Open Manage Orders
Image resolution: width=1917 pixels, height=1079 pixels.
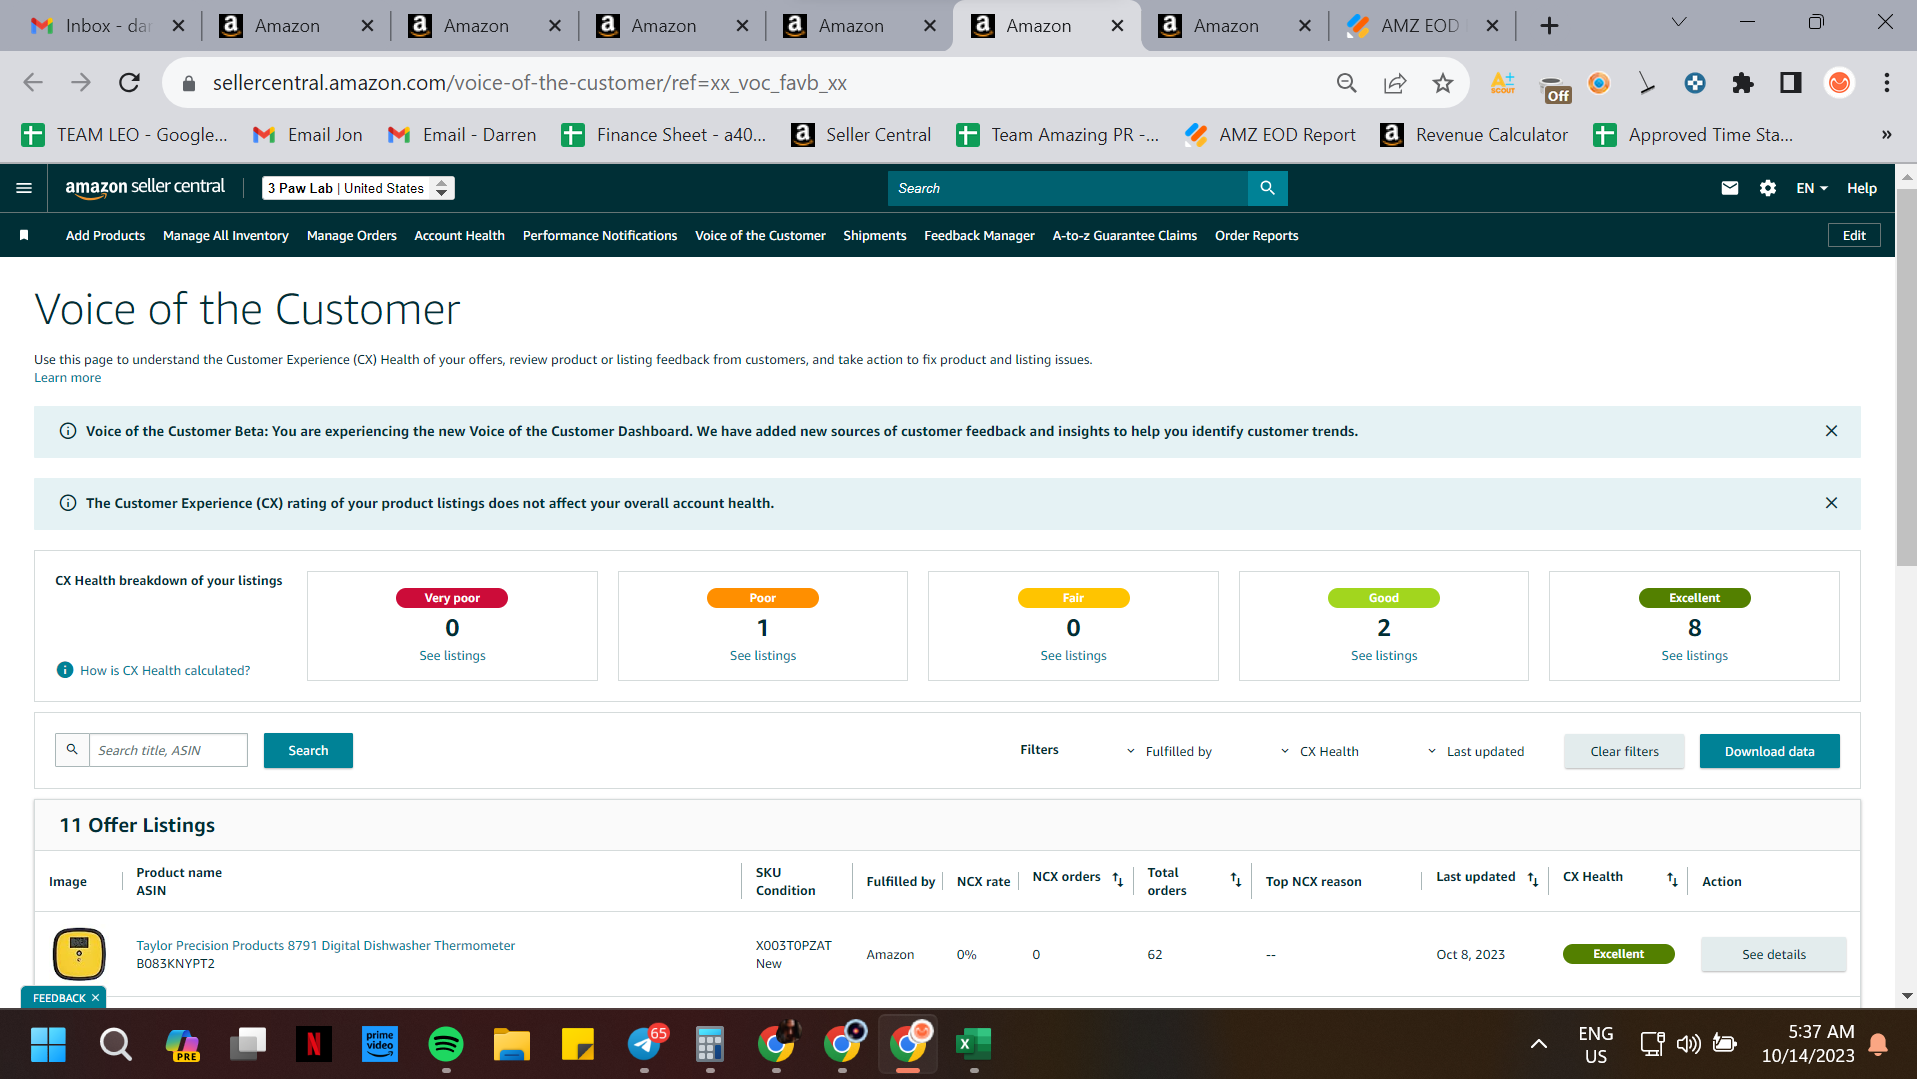[351, 235]
